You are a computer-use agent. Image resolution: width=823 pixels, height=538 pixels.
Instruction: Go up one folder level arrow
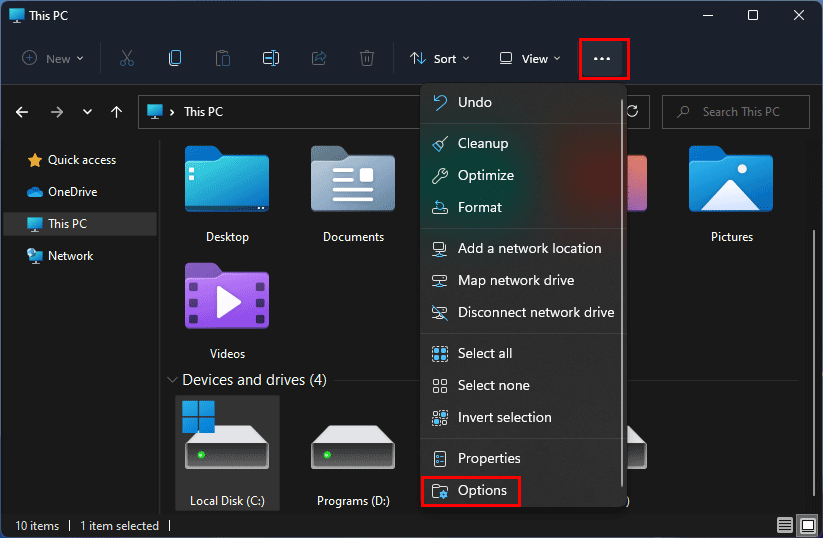[117, 112]
